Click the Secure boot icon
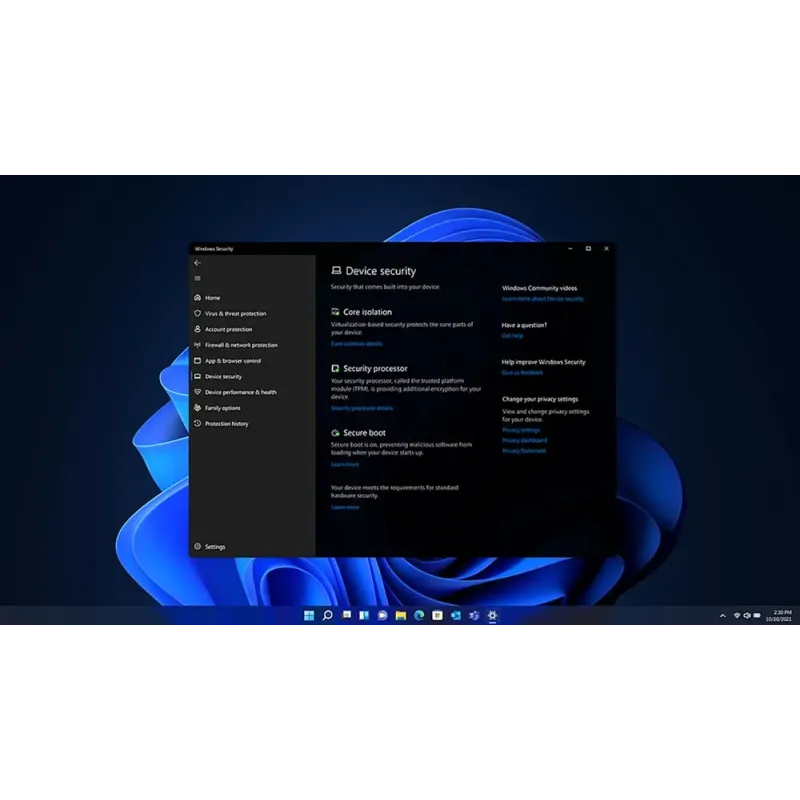800x800 pixels. [335, 433]
